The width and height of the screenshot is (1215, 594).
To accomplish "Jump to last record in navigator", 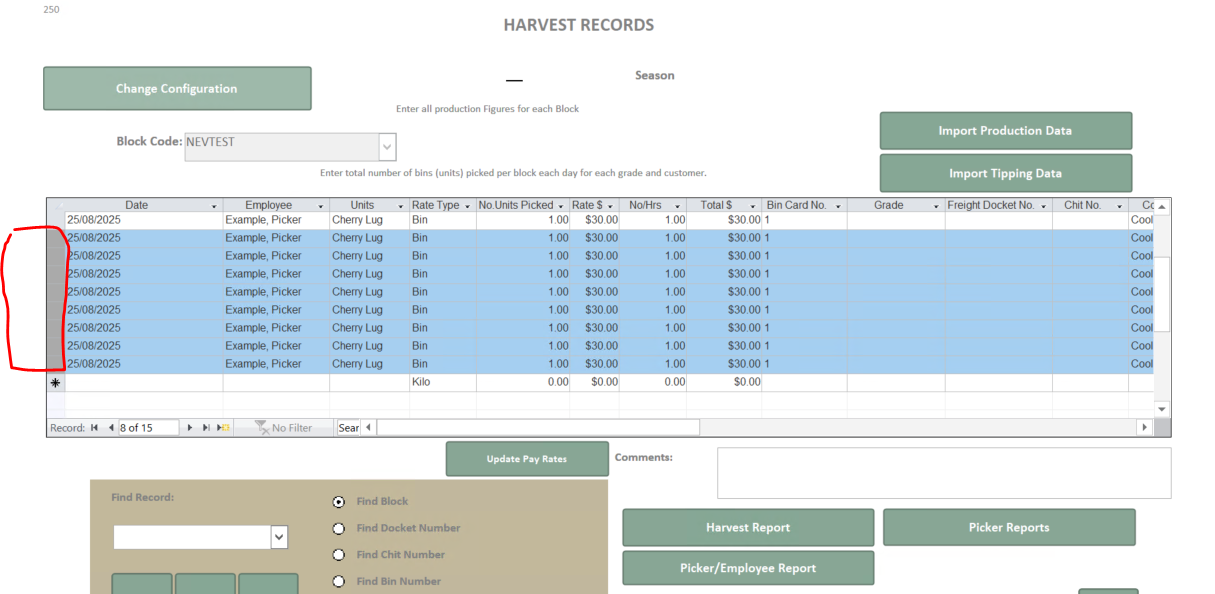I will [x=206, y=428].
